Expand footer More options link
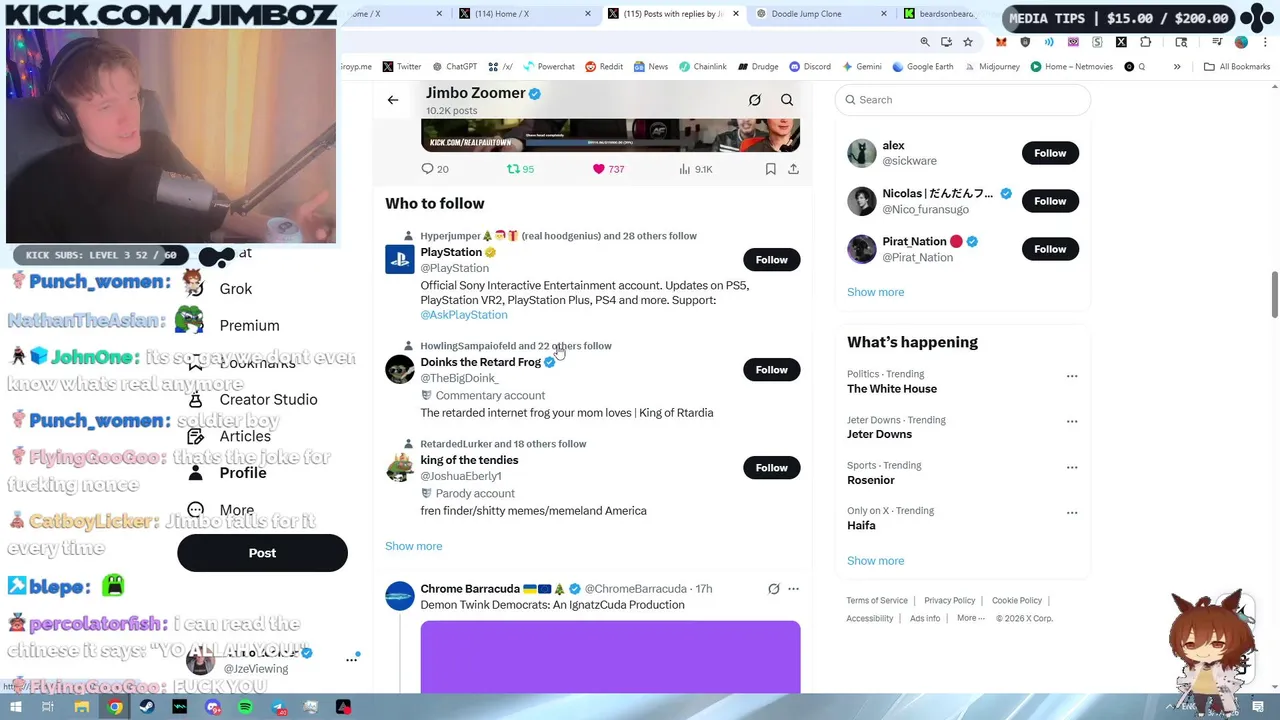This screenshot has width=1280, height=720. click(970, 618)
